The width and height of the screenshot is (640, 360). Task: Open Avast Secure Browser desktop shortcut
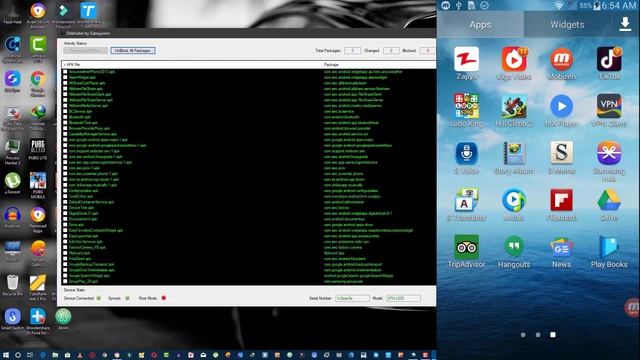tap(38, 11)
